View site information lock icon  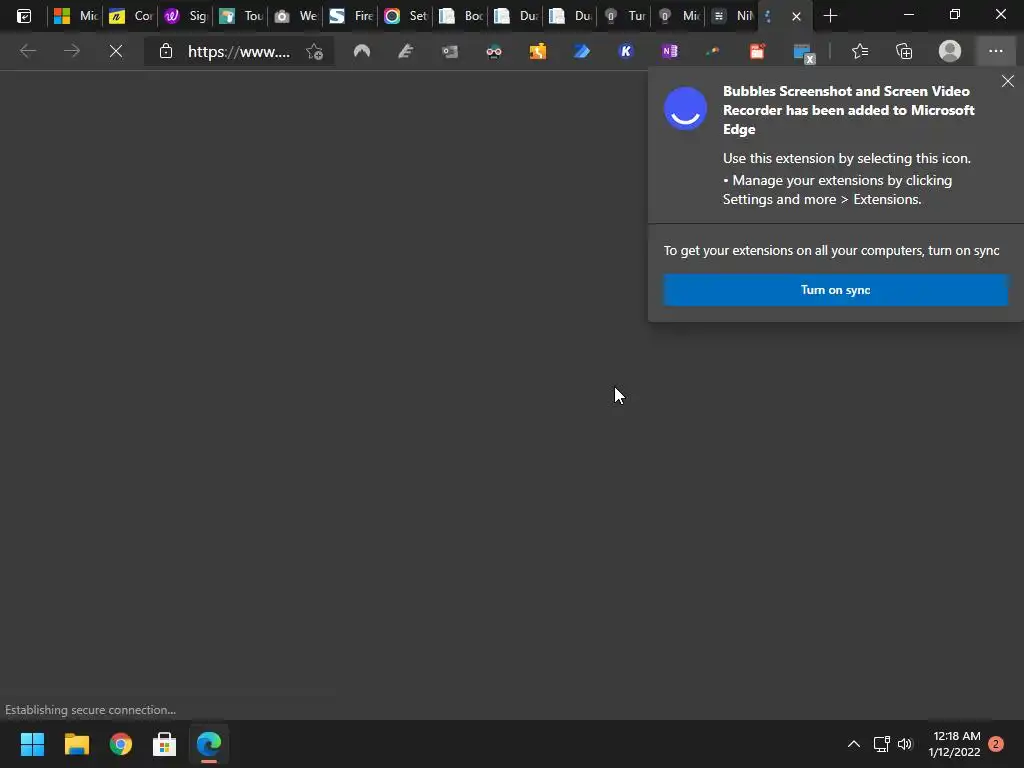point(166,51)
